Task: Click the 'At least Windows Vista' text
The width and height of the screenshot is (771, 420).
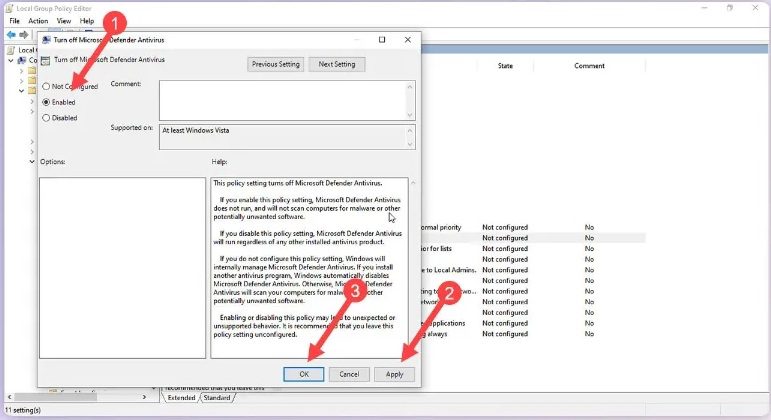Action: pyautogui.click(x=196, y=130)
